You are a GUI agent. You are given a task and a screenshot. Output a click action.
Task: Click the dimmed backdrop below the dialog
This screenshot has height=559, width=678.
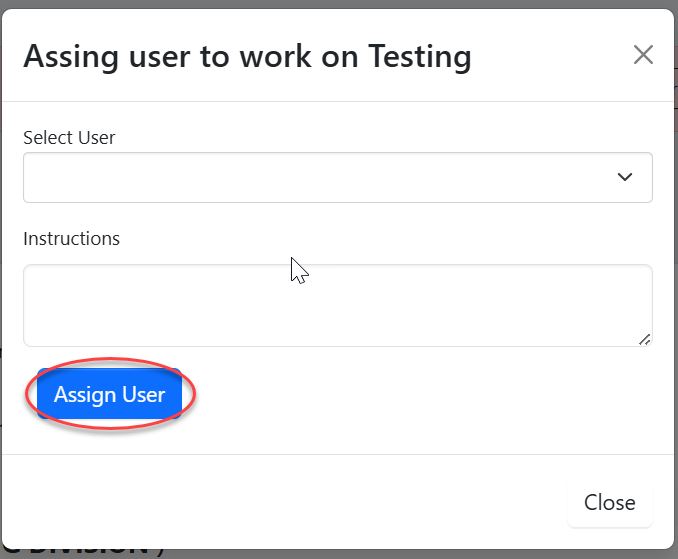tap(400, 551)
